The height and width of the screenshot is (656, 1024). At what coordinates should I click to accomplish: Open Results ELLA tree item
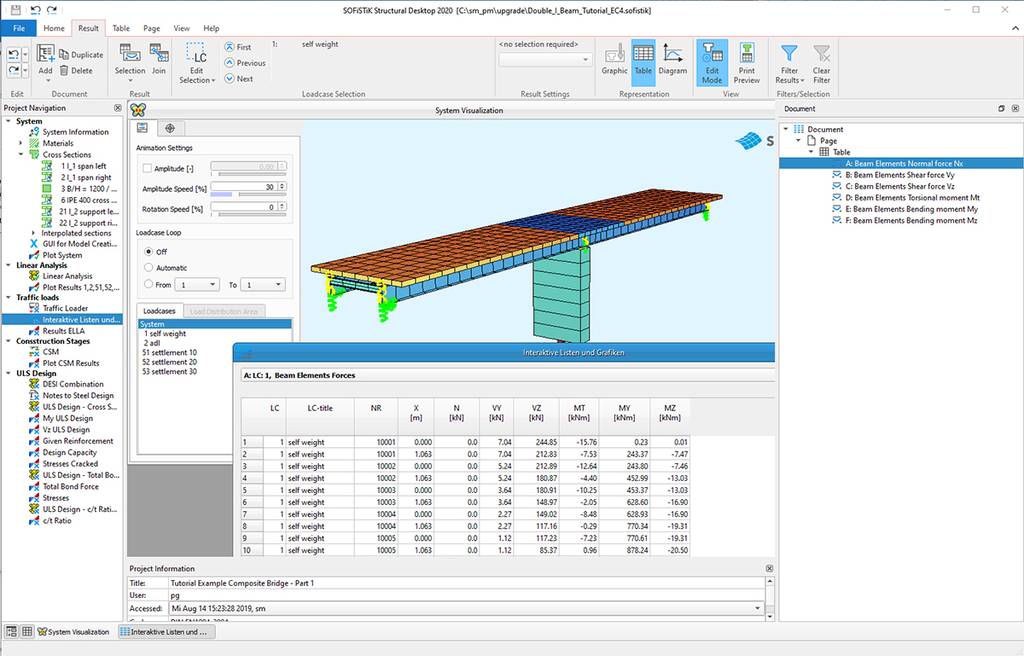click(x=63, y=331)
